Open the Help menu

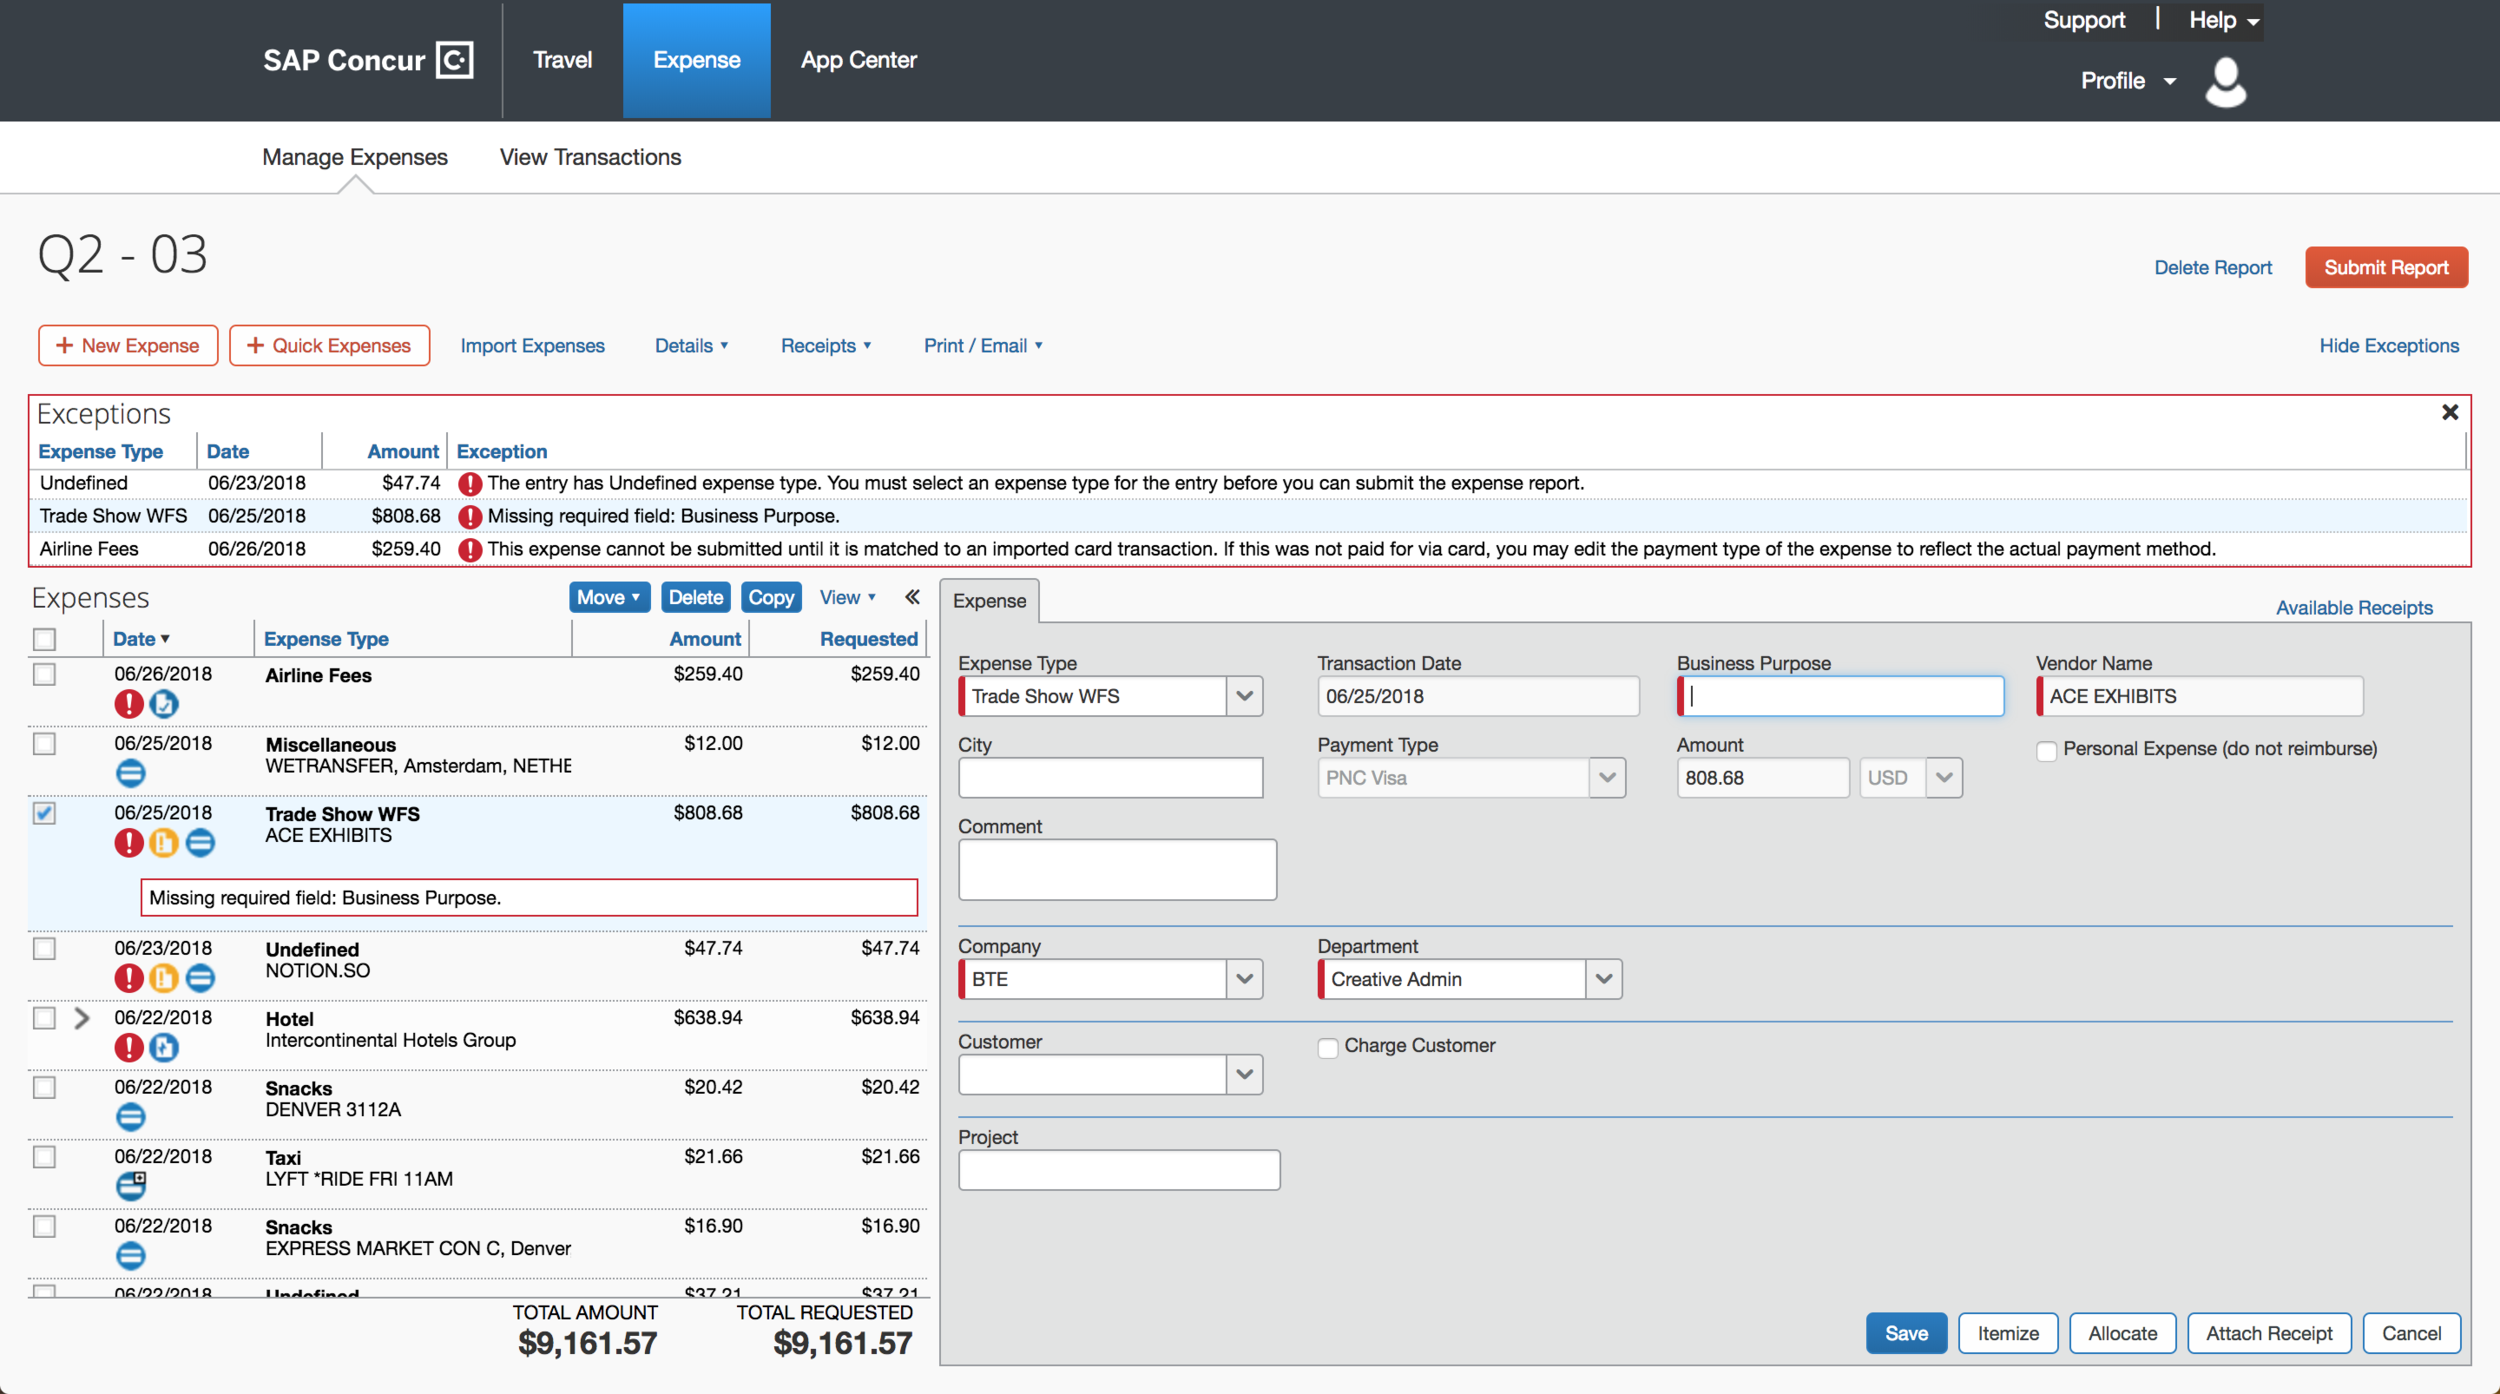tap(2223, 20)
